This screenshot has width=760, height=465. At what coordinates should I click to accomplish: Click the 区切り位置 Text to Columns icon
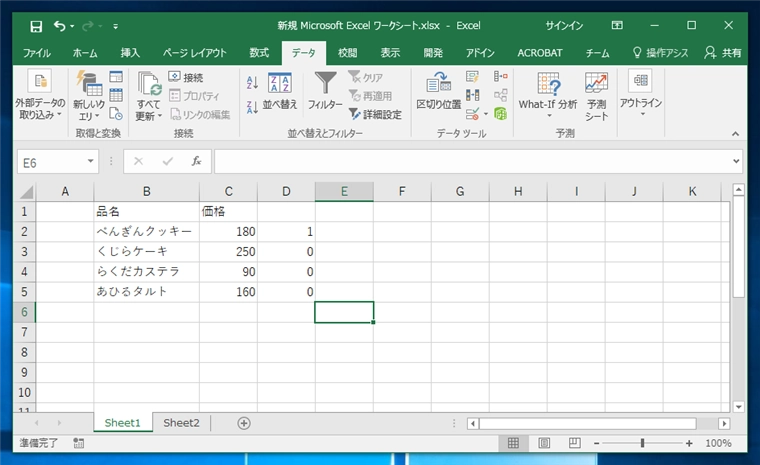[439, 90]
